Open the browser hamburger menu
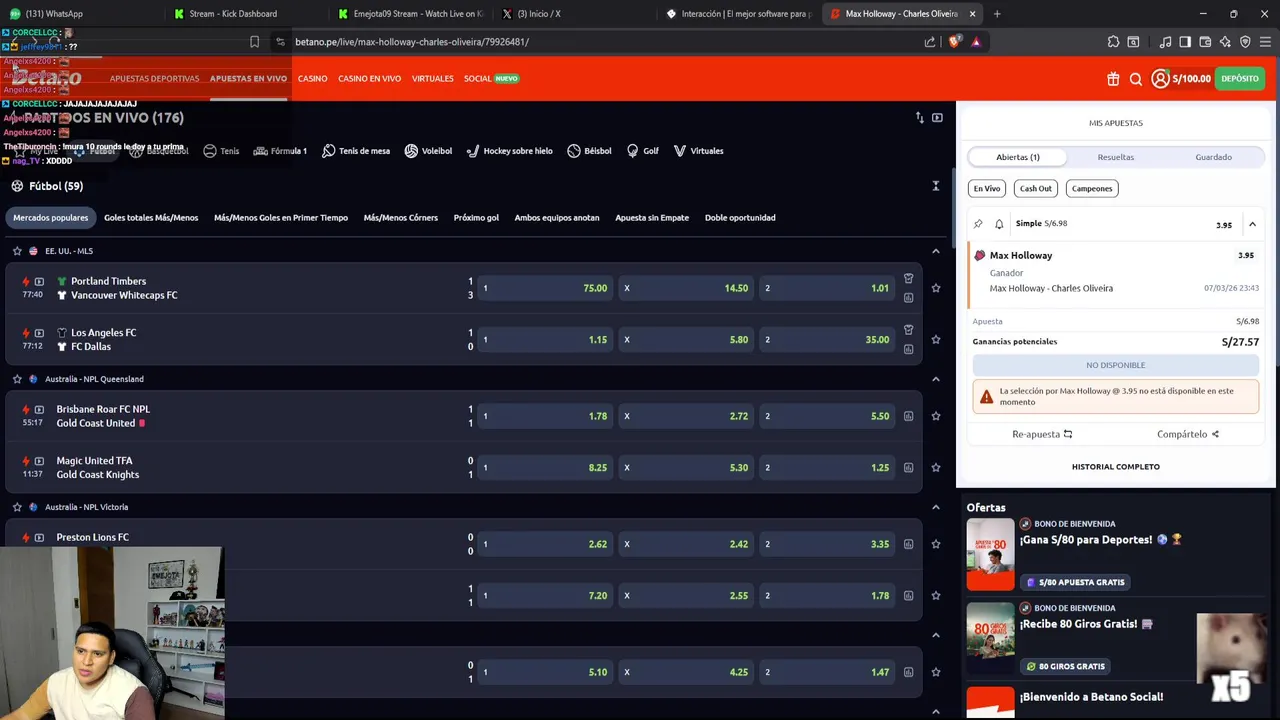This screenshot has width=1280, height=720. pos(1265,42)
